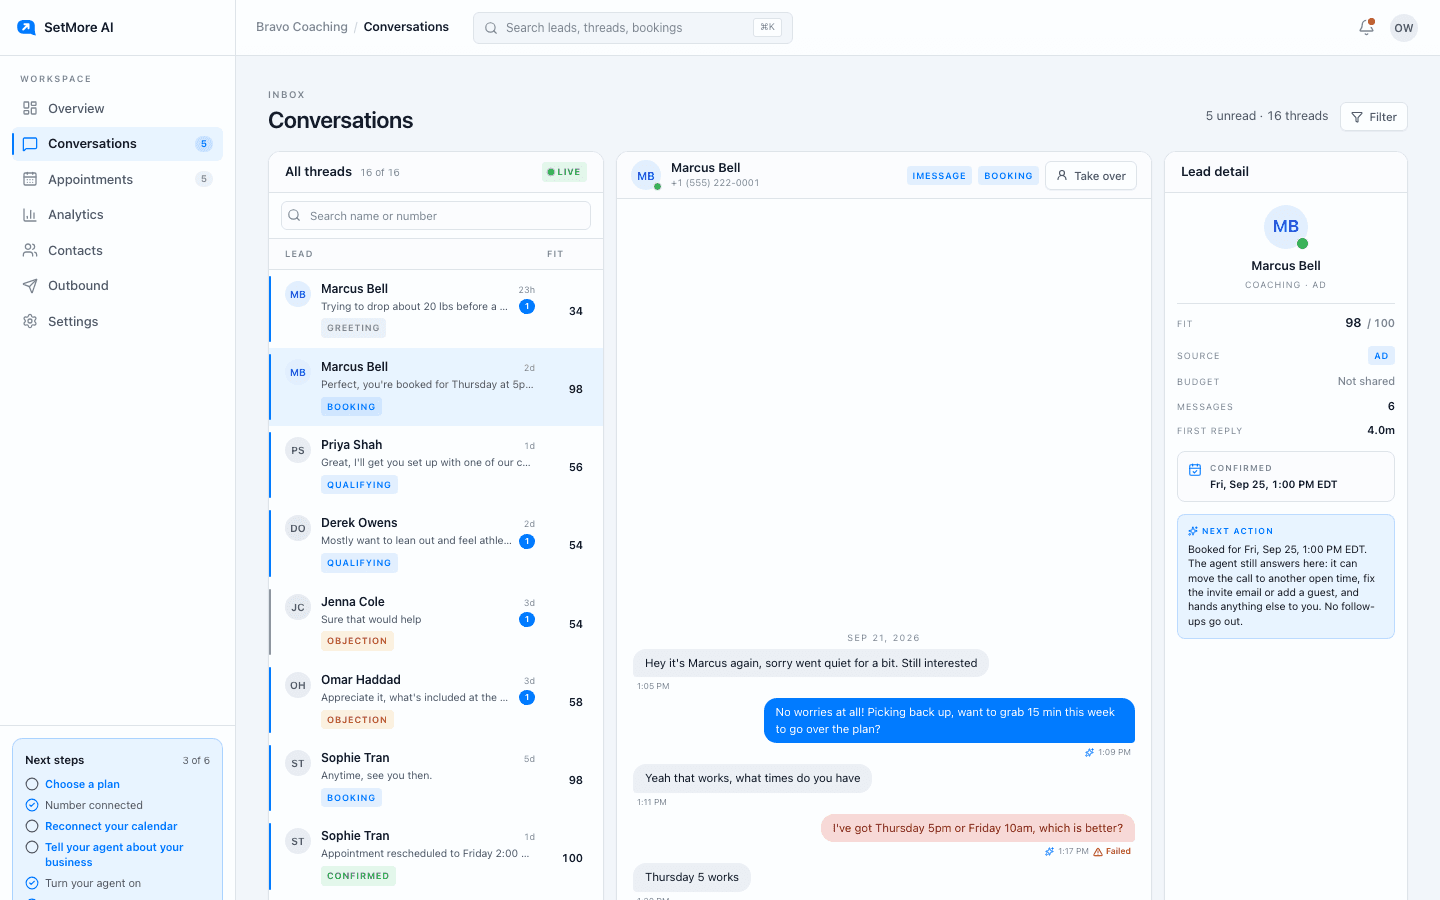
Task: Click Bravo Coaching breadcrumb
Action: [x=302, y=27]
